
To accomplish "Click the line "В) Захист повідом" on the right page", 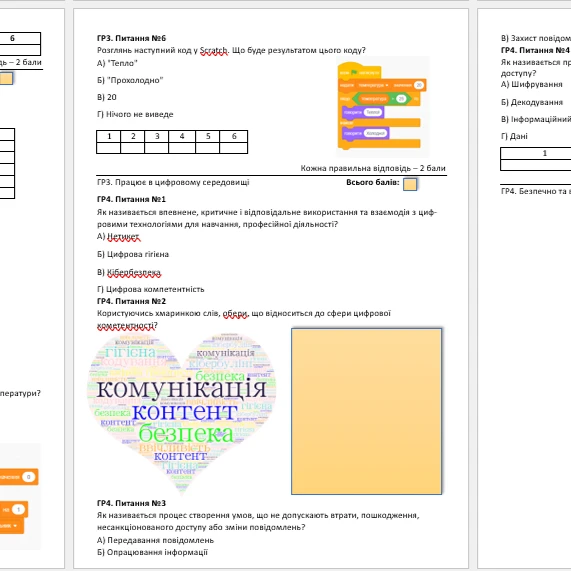I will pos(535,38).
